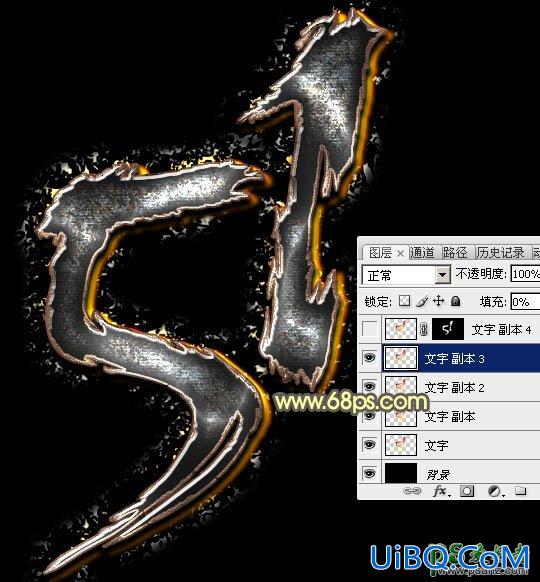Click the 不透明度 100% field

click(525, 274)
